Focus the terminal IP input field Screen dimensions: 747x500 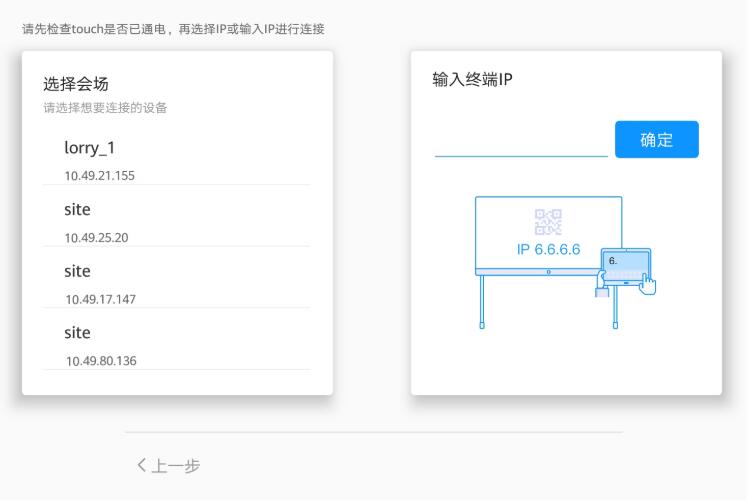tap(521, 141)
